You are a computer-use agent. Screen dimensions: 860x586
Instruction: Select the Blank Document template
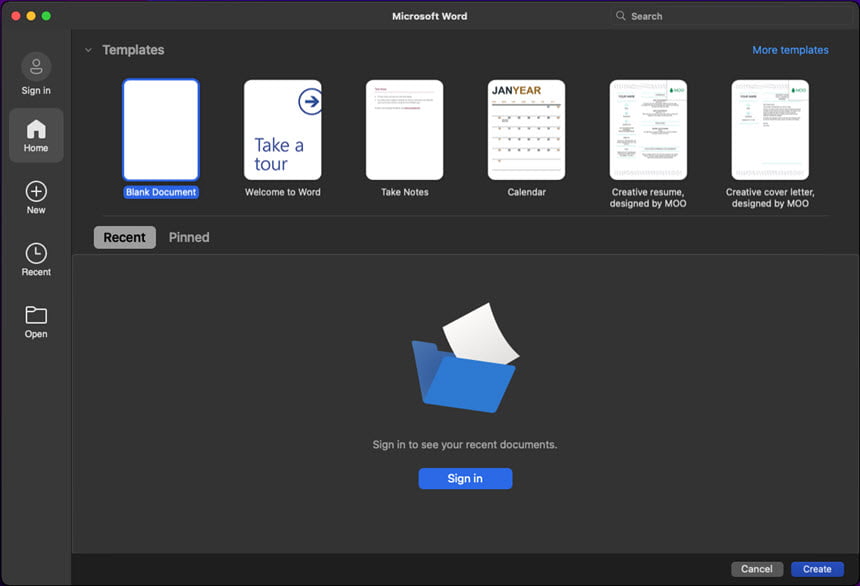tap(161, 130)
